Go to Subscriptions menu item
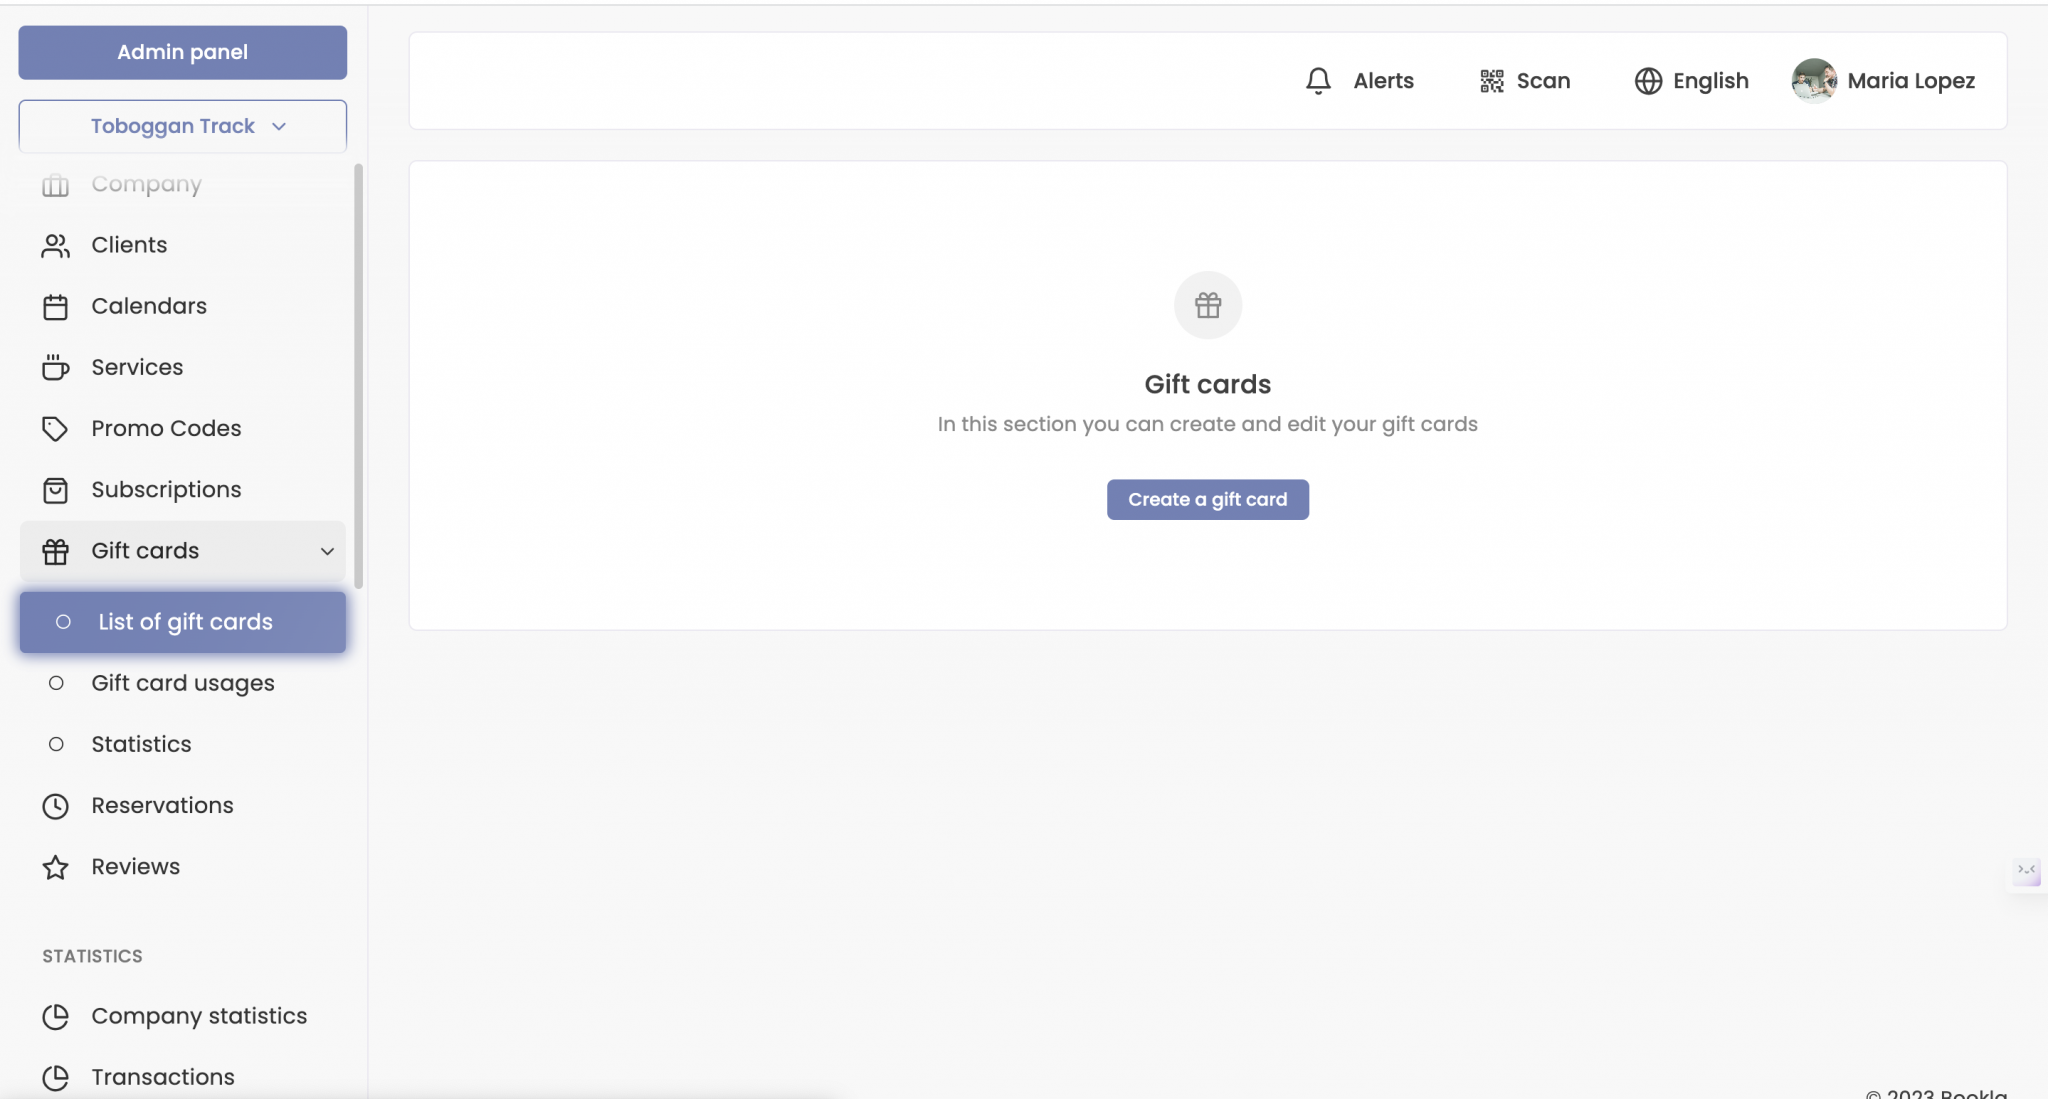The width and height of the screenshot is (2048, 1099). [x=166, y=490]
